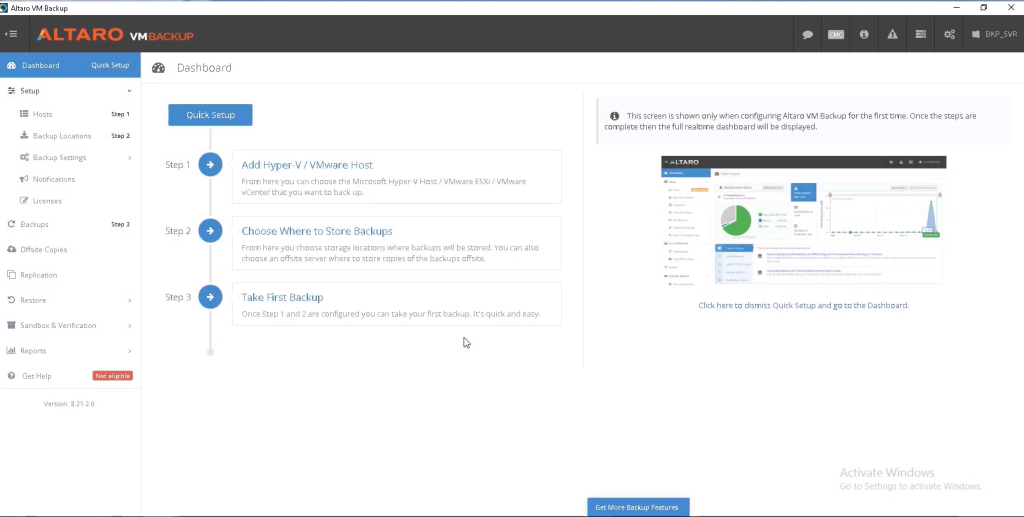
Task: Click the Reports bar chart icon
Action: pos(11,351)
